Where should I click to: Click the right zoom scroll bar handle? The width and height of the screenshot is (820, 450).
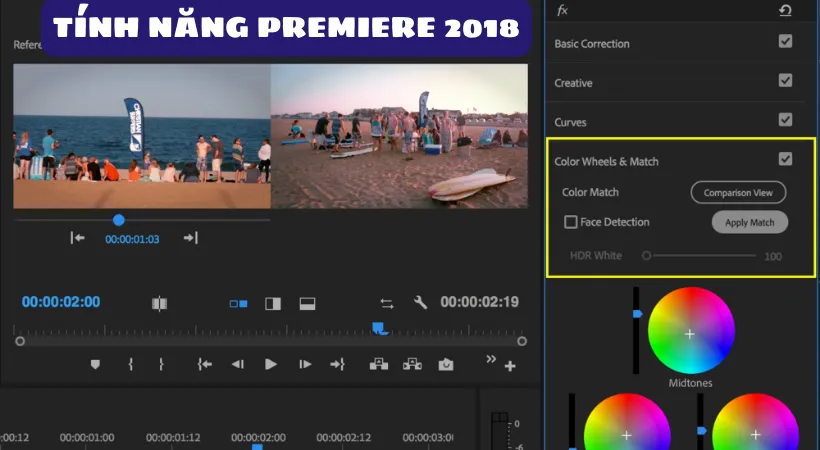[x=522, y=341]
